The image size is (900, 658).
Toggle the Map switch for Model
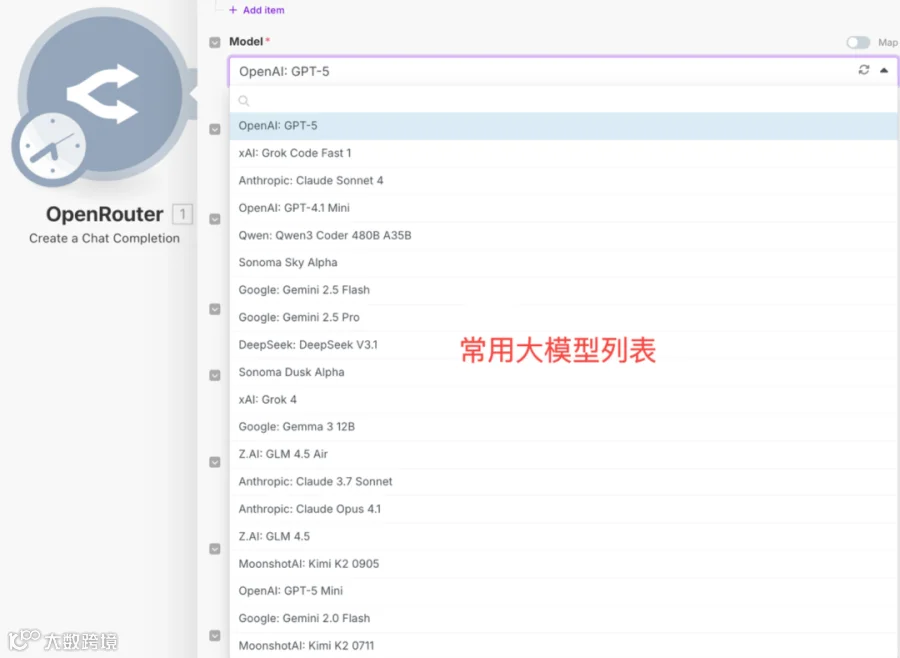(858, 42)
